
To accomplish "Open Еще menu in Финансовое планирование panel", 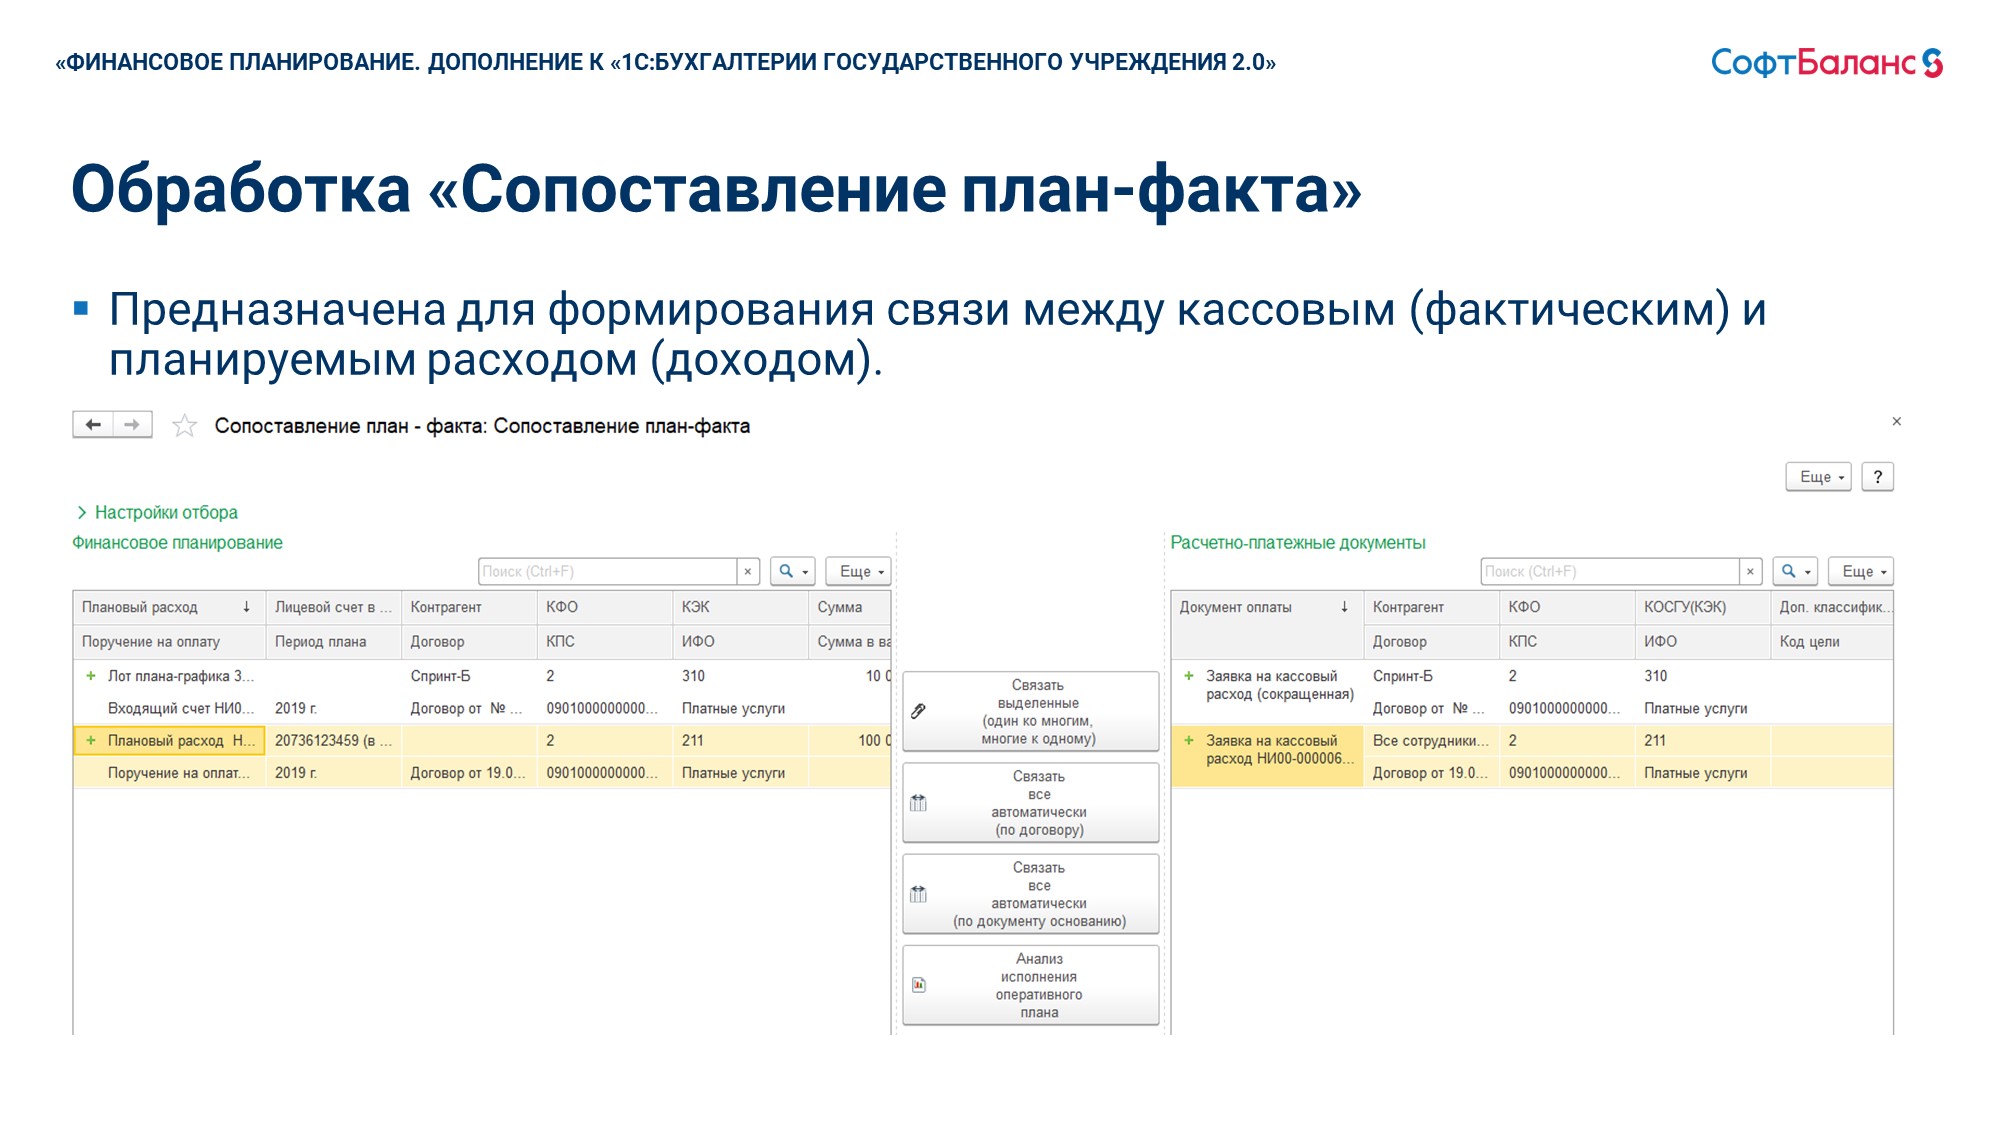I will point(858,571).
